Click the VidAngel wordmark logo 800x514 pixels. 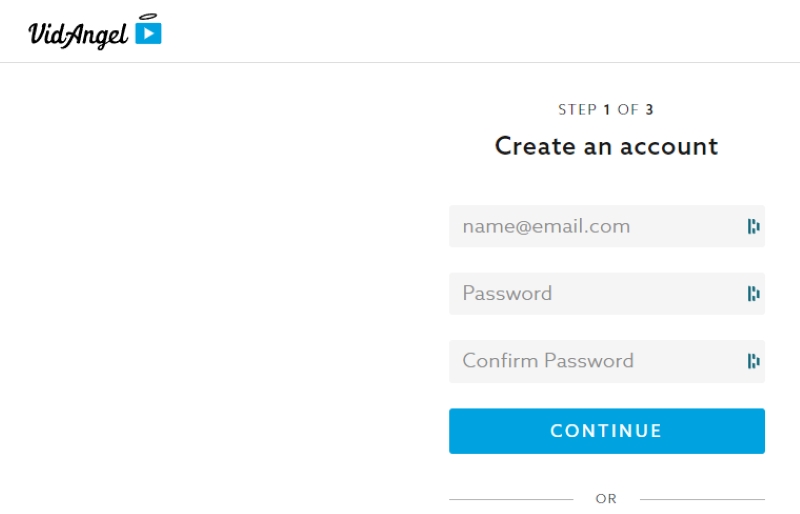click(x=78, y=35)
